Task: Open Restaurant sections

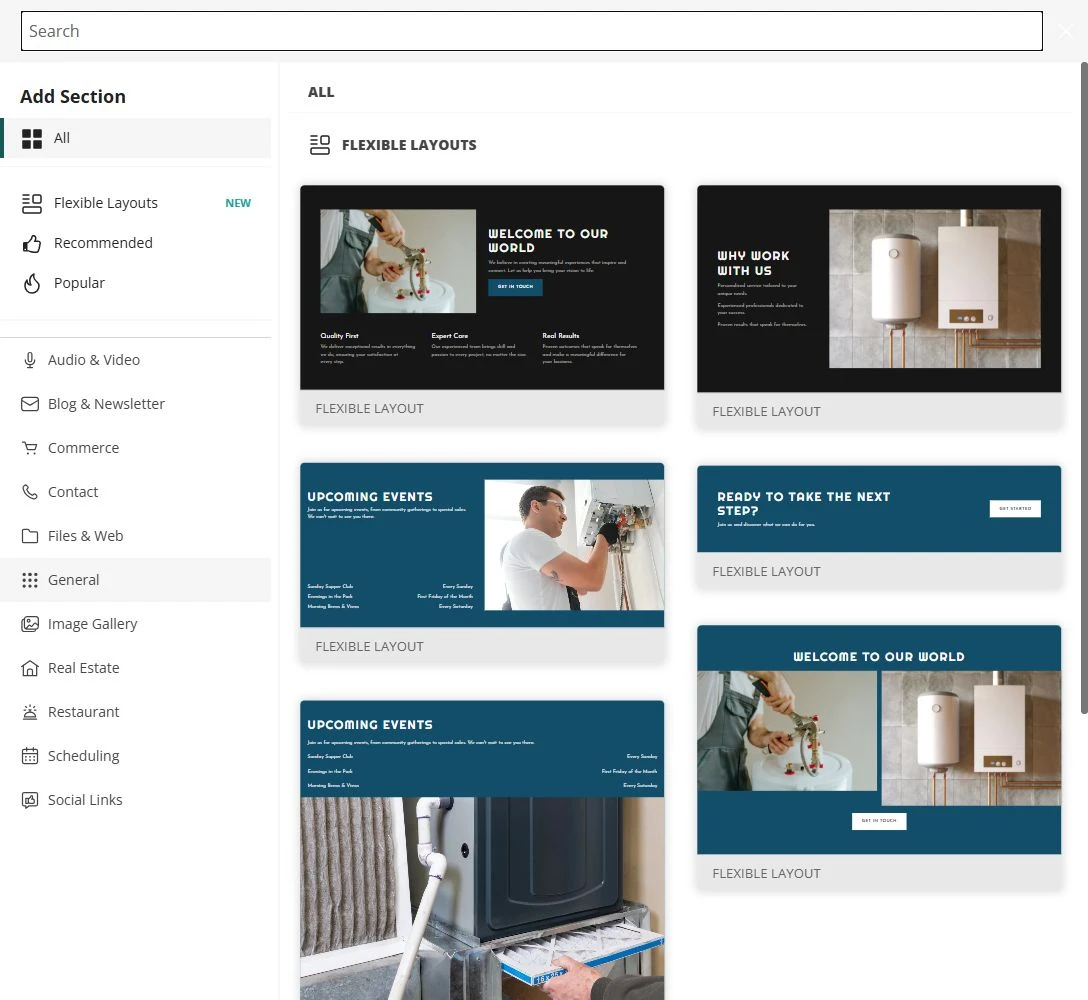Action: [137, 712]
